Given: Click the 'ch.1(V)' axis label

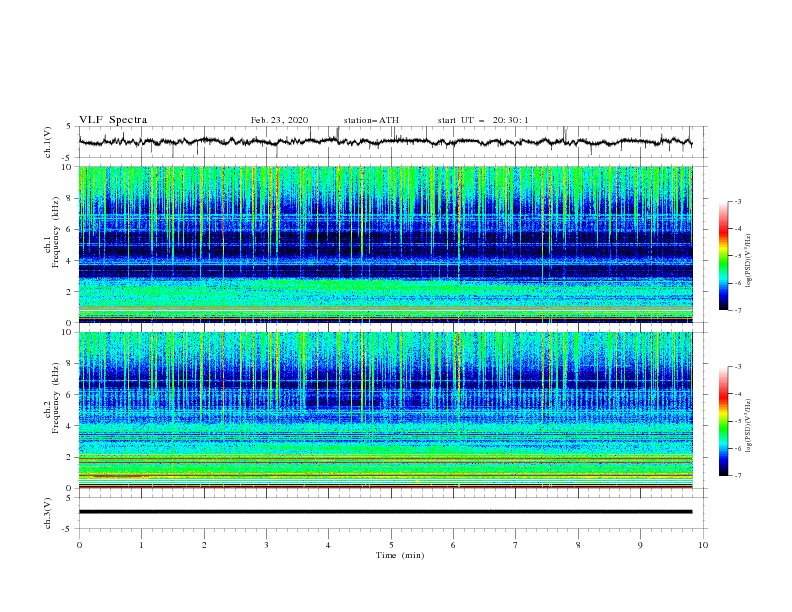Looking at the screenshot, I should pos(48,142).
